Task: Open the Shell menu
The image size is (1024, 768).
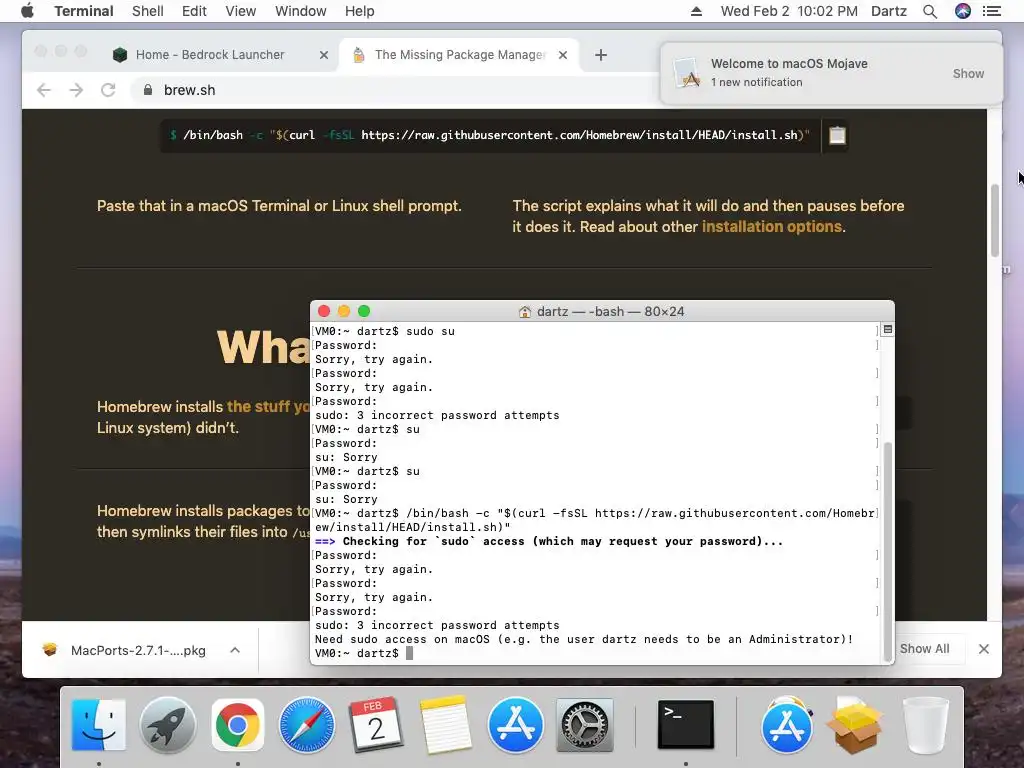Action: [148, 11]
